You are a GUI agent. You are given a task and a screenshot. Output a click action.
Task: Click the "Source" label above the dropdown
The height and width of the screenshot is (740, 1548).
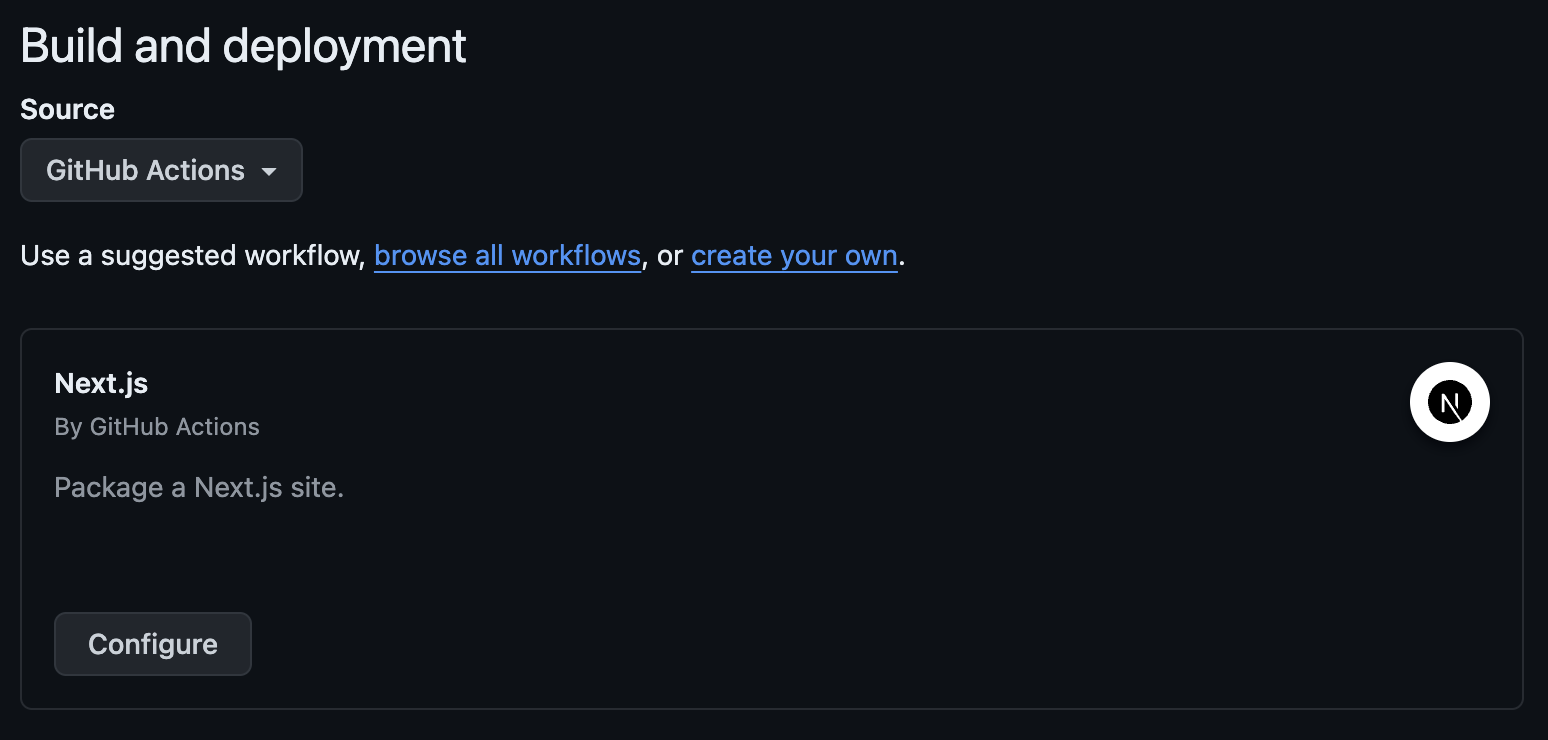coord(67,109)
